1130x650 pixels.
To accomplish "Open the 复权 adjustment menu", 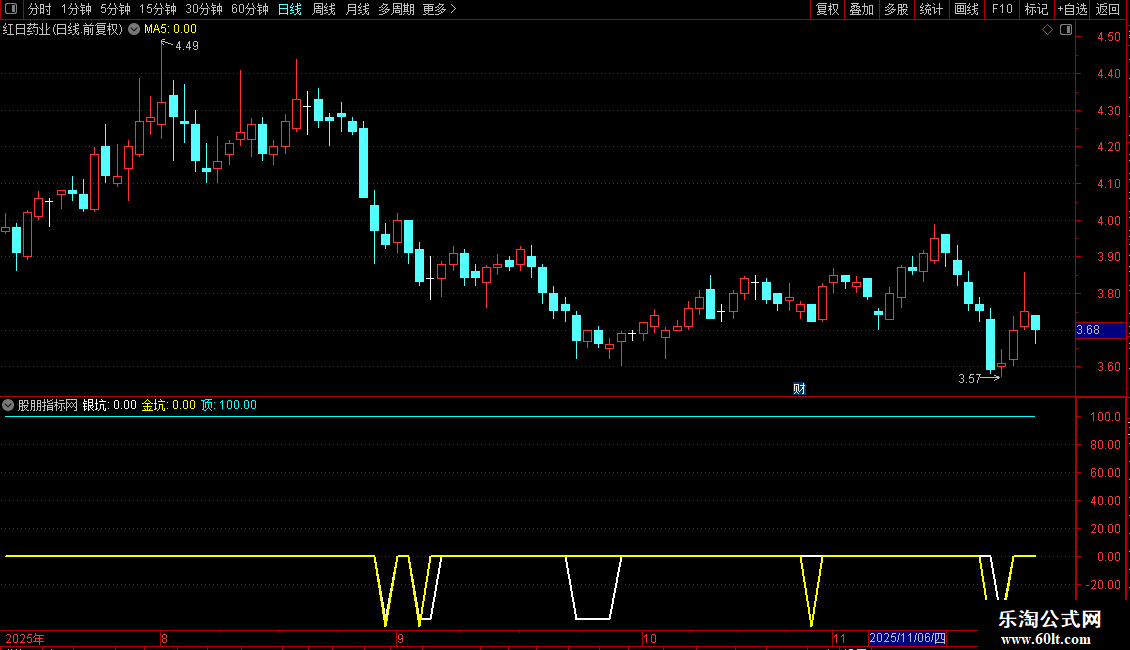I will tap(827, 9).
